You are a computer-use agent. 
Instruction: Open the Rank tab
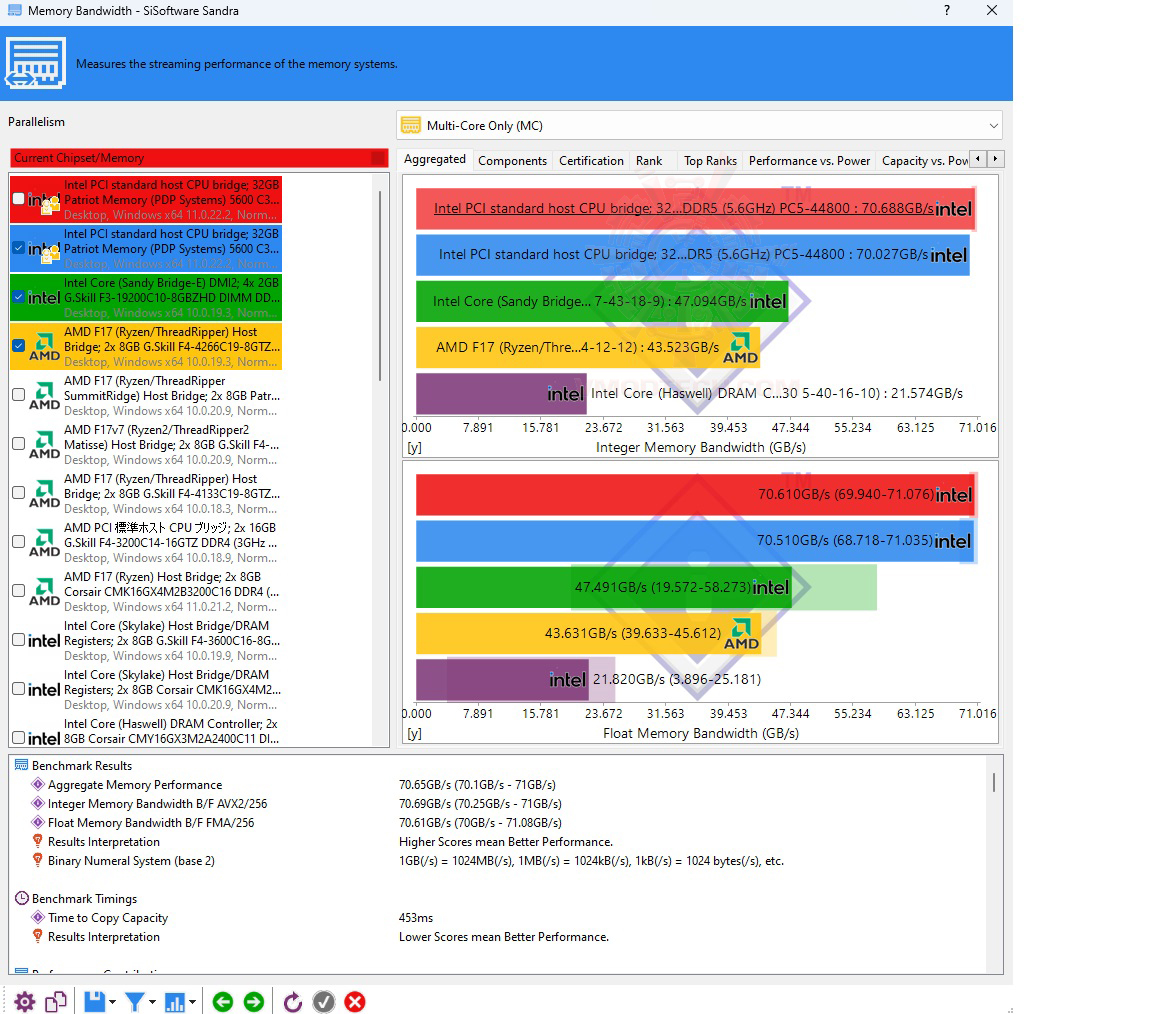(649, 161)
